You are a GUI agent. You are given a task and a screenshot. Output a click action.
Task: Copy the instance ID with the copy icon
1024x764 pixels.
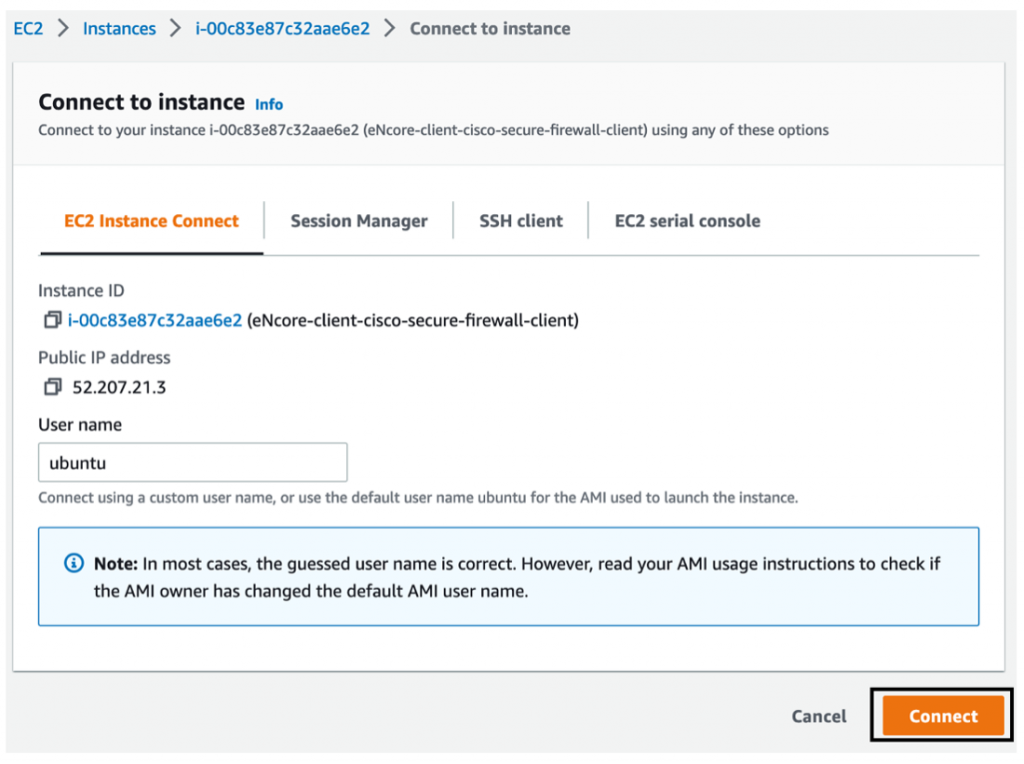[52, 321]
